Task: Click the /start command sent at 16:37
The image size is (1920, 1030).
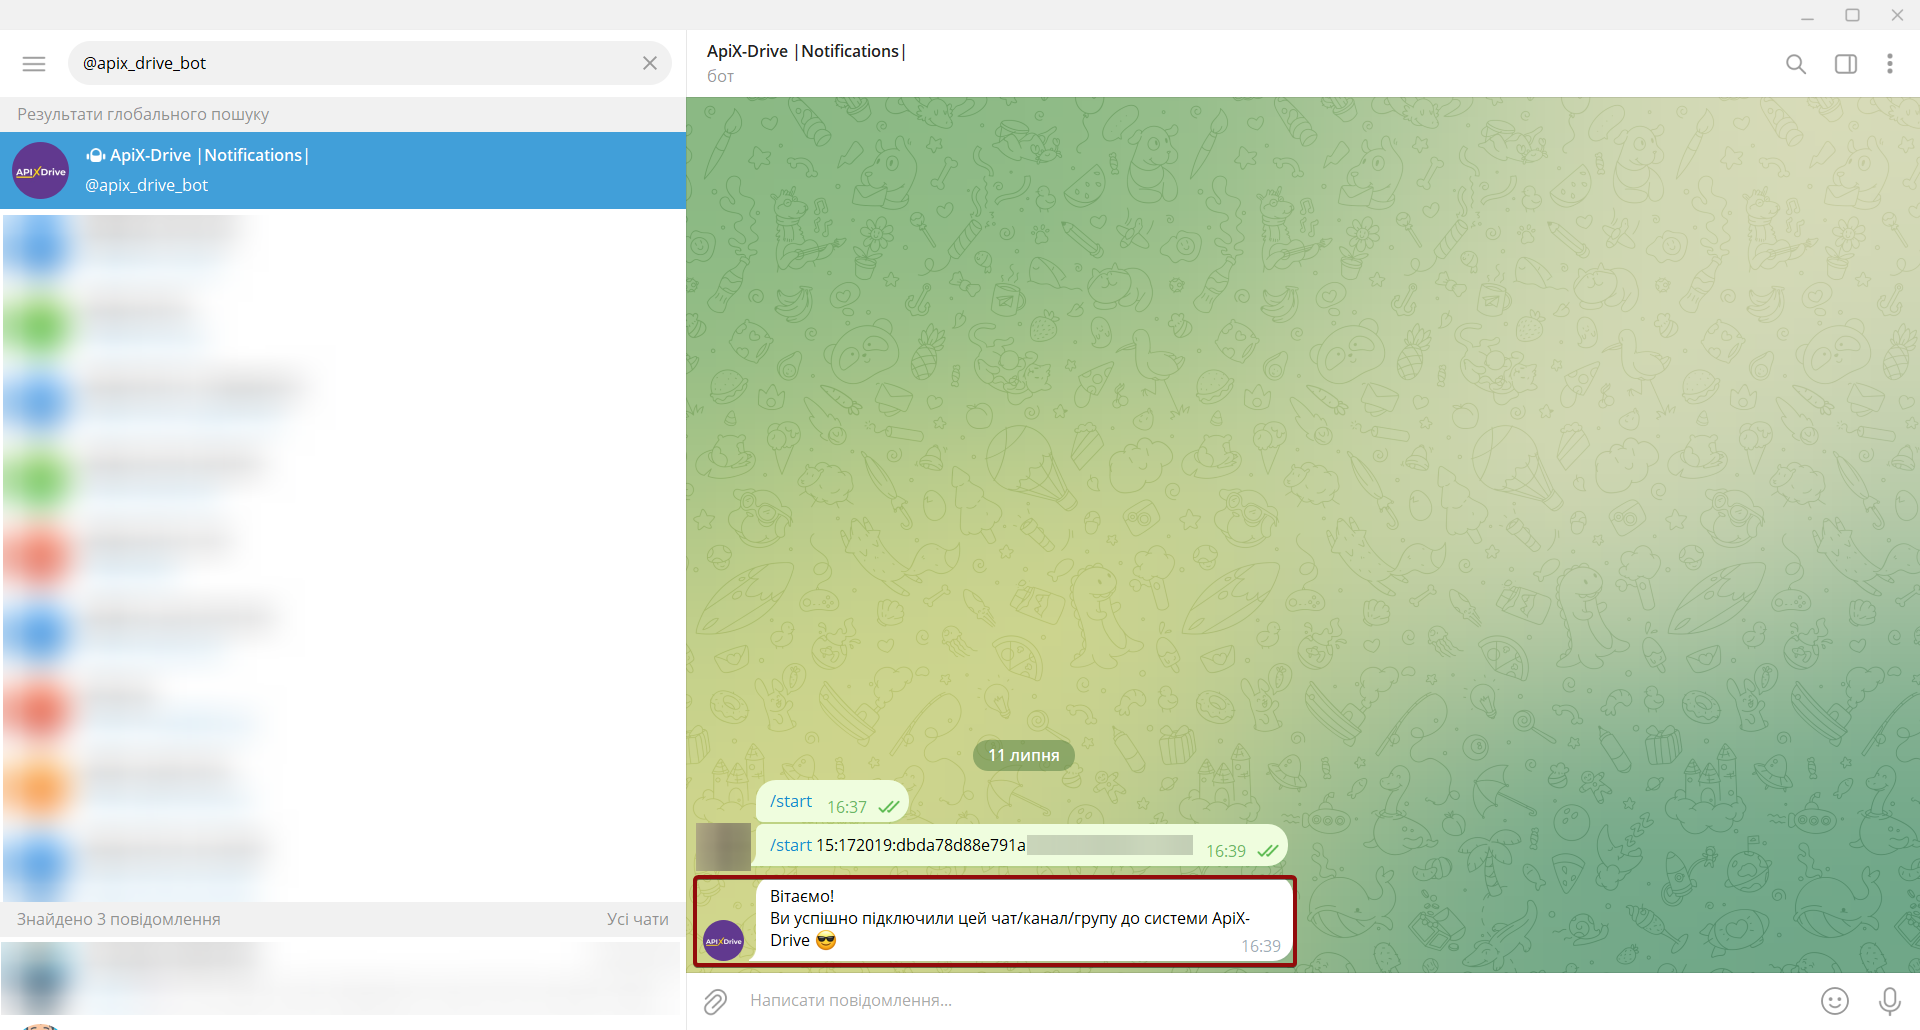Action: click(x=791, y=802)
